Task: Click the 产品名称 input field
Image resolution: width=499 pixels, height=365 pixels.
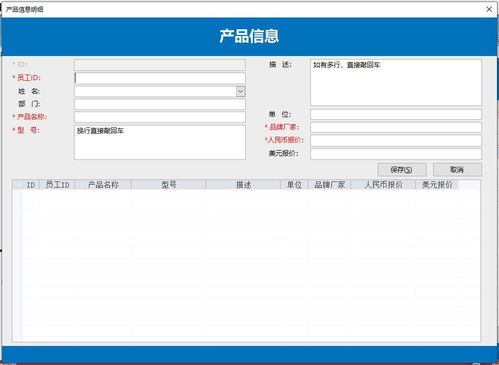Action: (160, 117)
